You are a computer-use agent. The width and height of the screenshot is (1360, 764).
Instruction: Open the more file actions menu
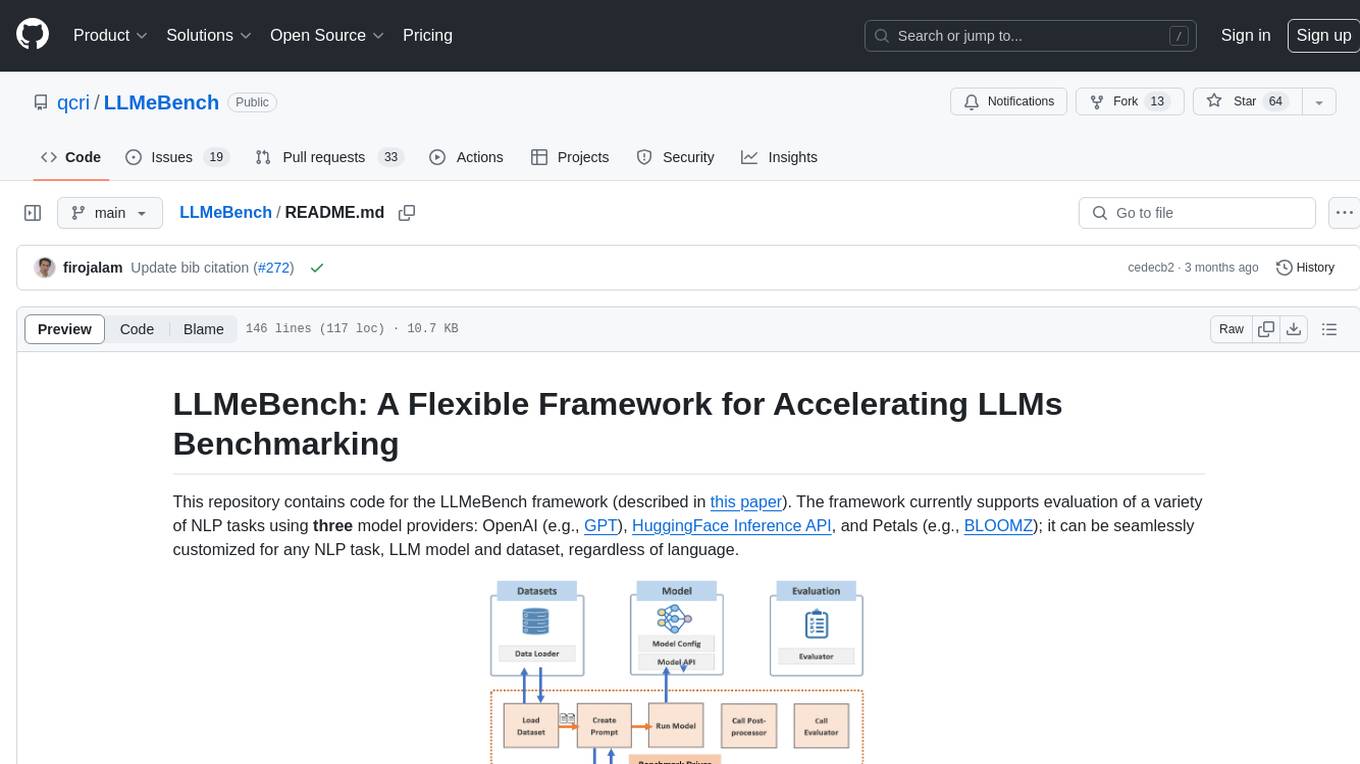[x=1344, y=213]
